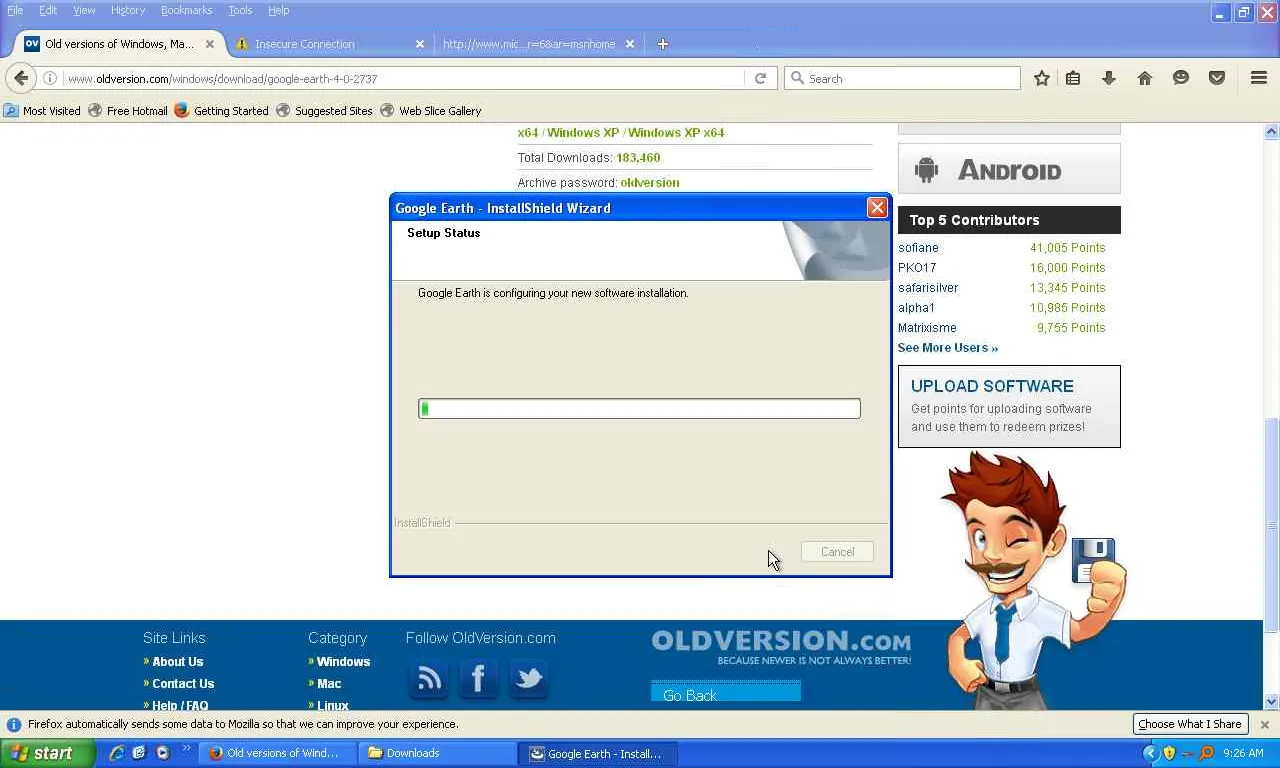Open the Windows Start menu
This screenshot has width=1280, height=768.
point(47,753)
